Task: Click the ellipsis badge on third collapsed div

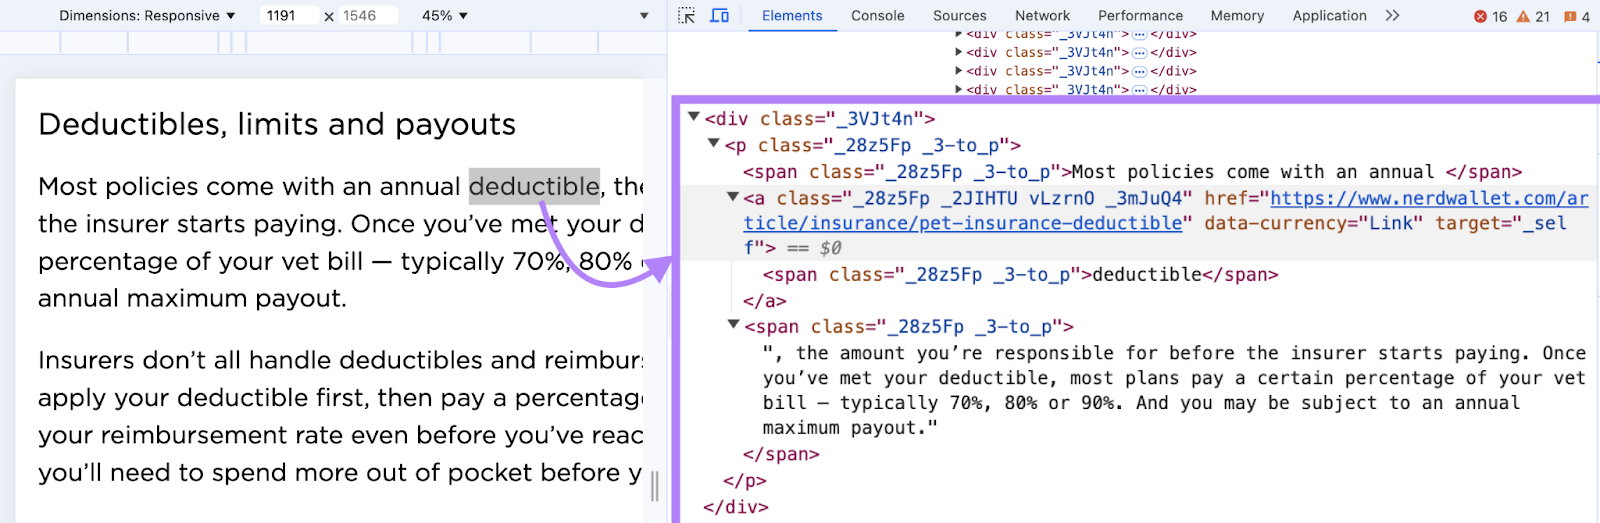Action: [1139, 71]
